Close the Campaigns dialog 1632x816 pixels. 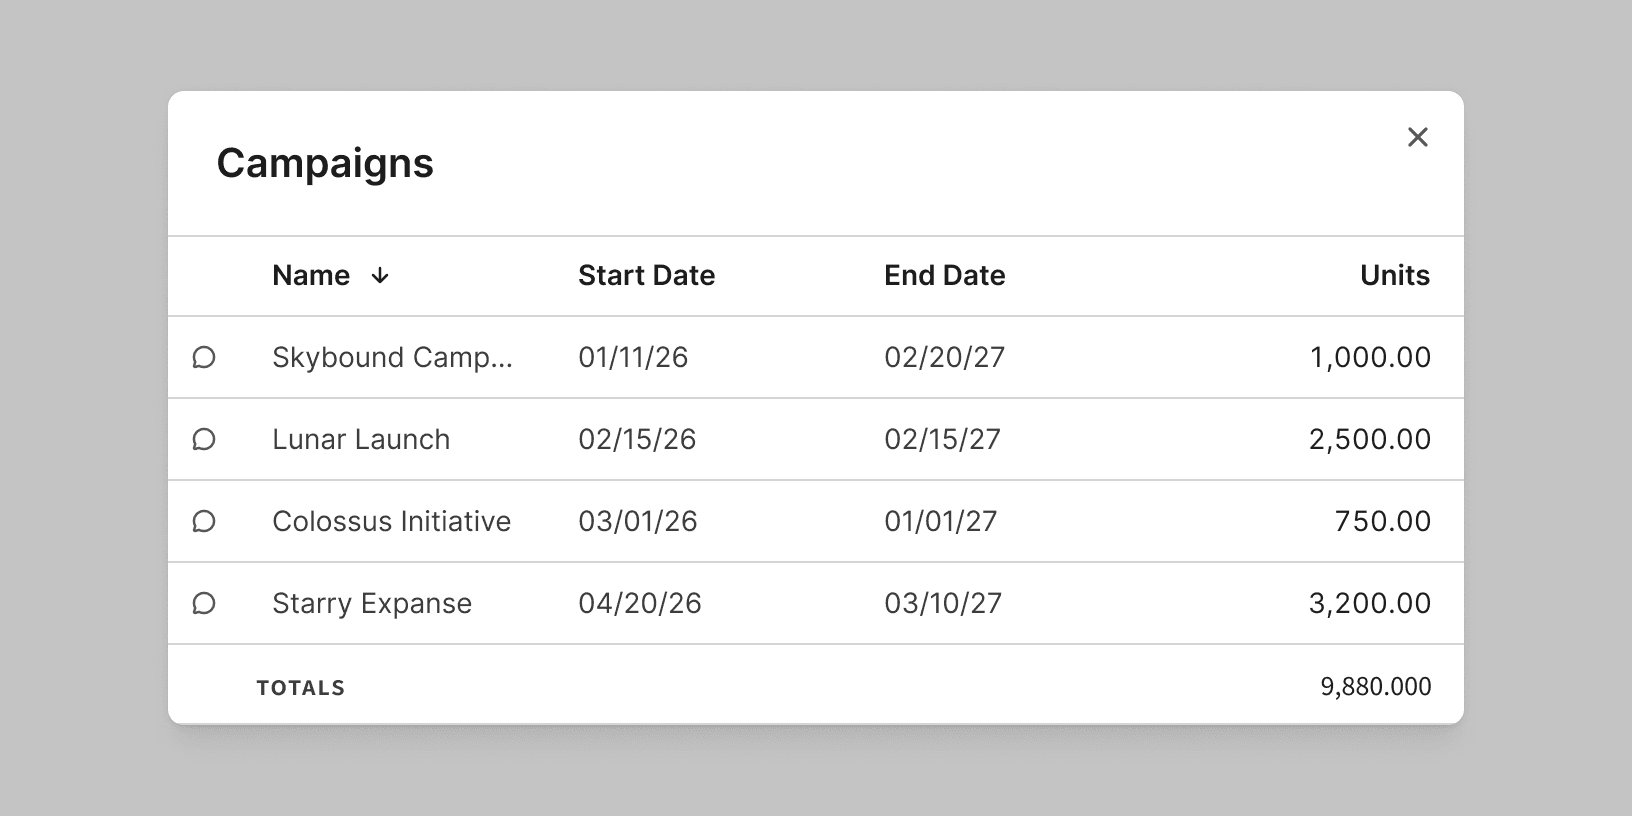[1417, 137]
